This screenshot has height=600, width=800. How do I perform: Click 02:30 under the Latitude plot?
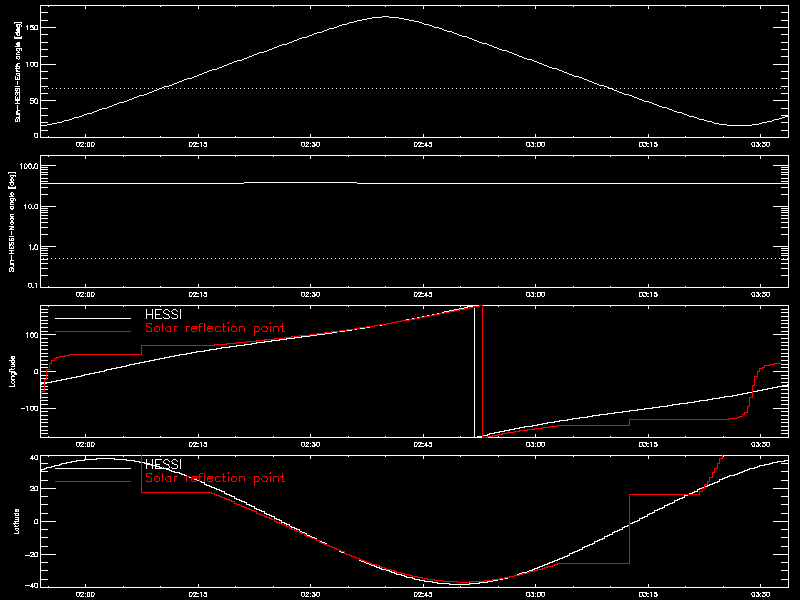pos(310,594)
